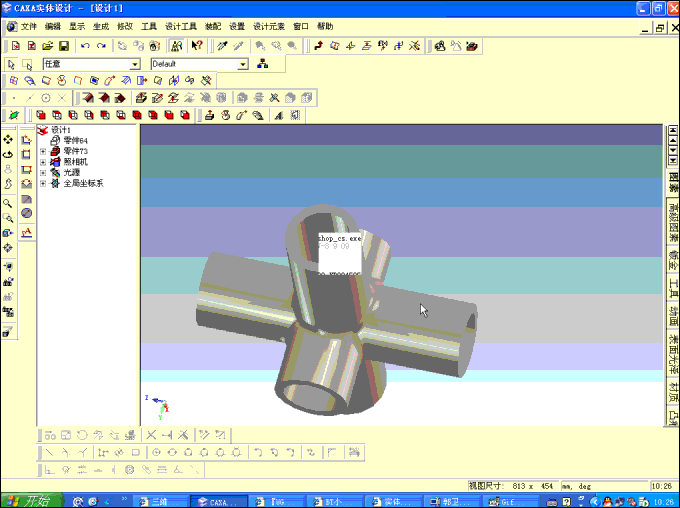Expand the 照相机 tree node
The height and width of the screenshot is (508, 680).
(x=43, y=162)
